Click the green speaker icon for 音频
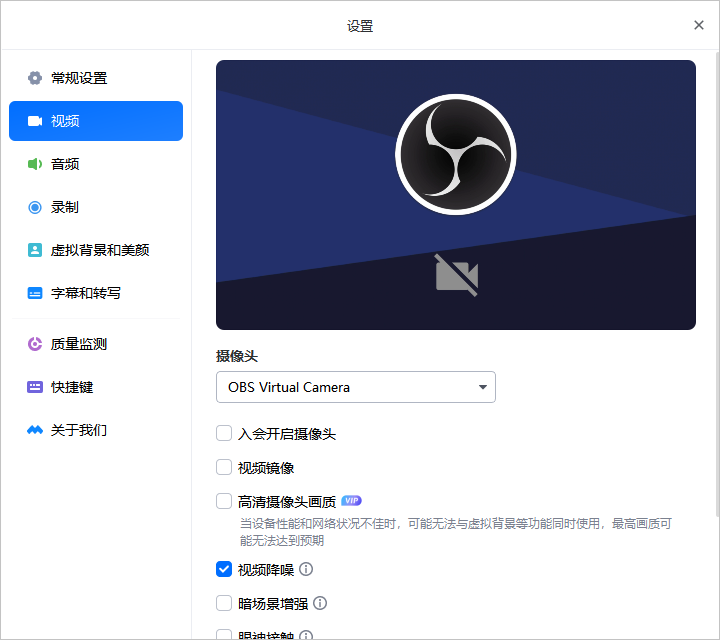Screen dimensions: 720x640 (35, 164)
